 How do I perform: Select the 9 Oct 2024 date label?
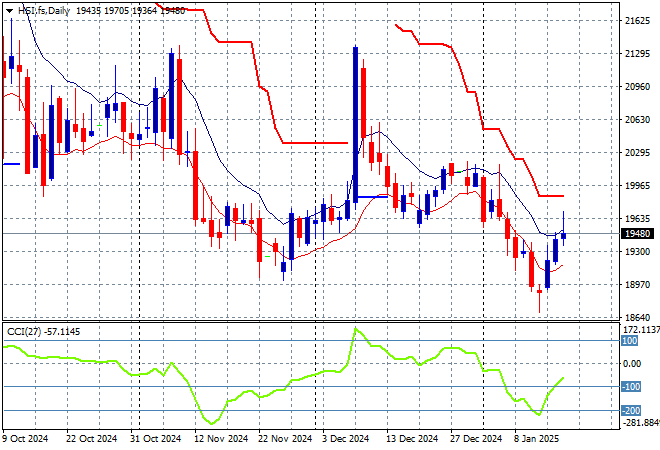[25, 438]
